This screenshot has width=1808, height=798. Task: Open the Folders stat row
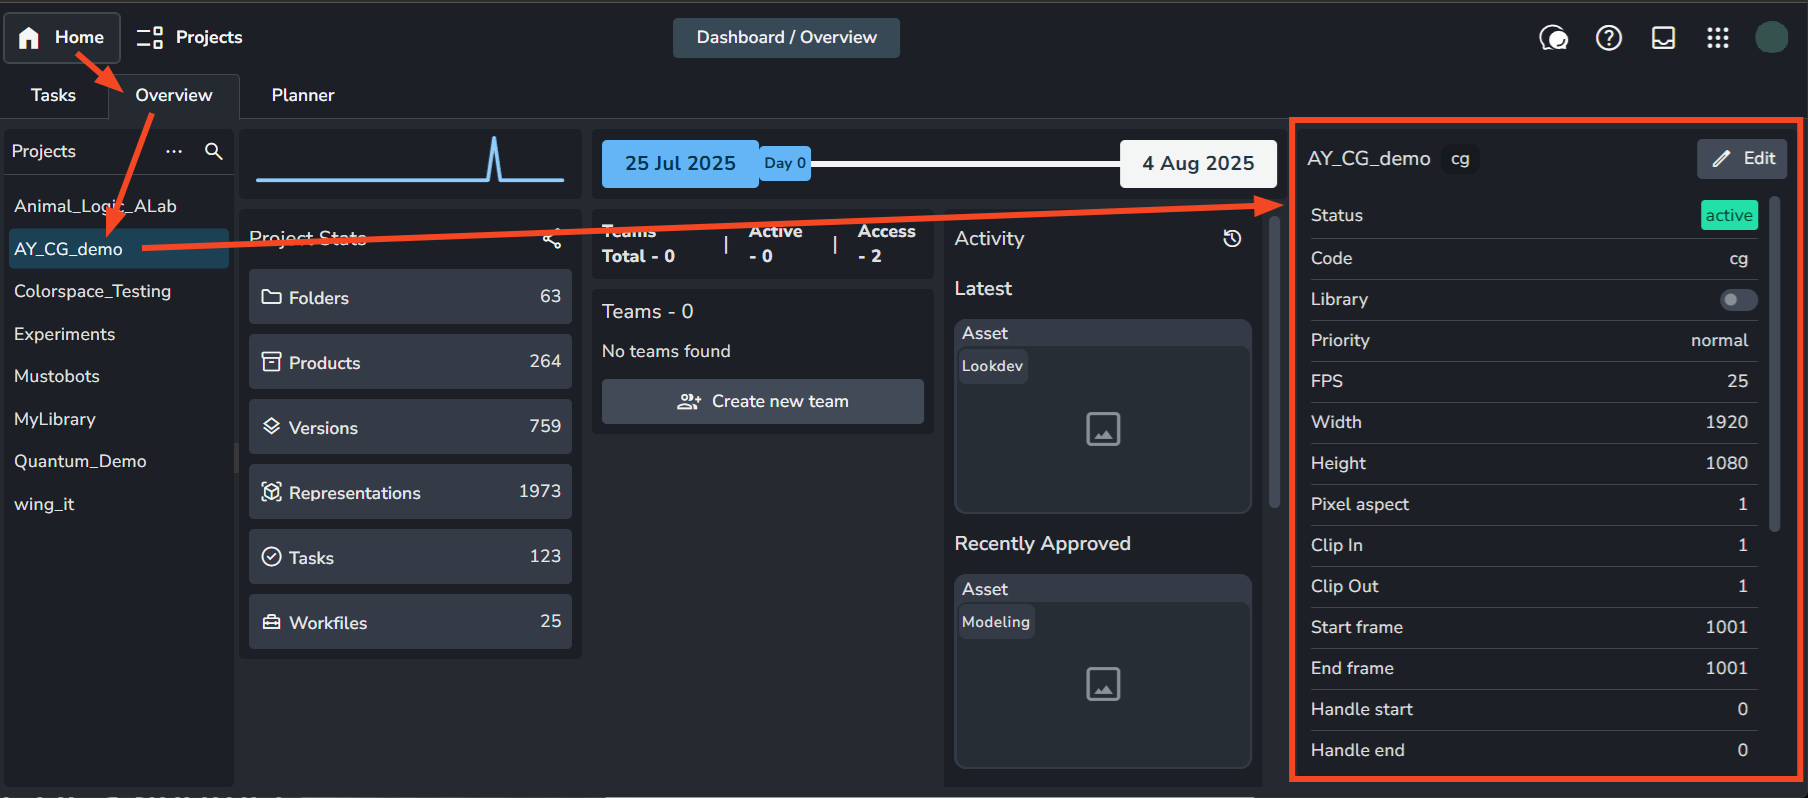tap(410, 297)
